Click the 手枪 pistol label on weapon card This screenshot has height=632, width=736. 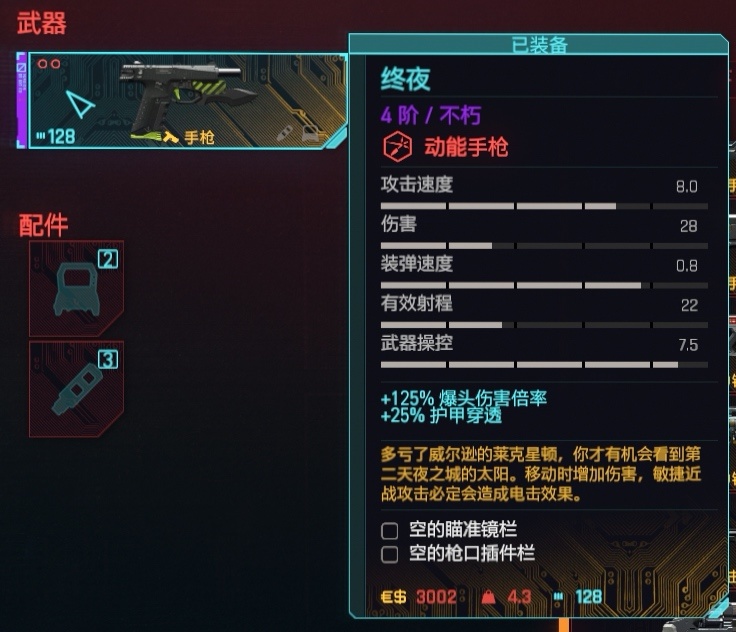(x=199, y=138)
